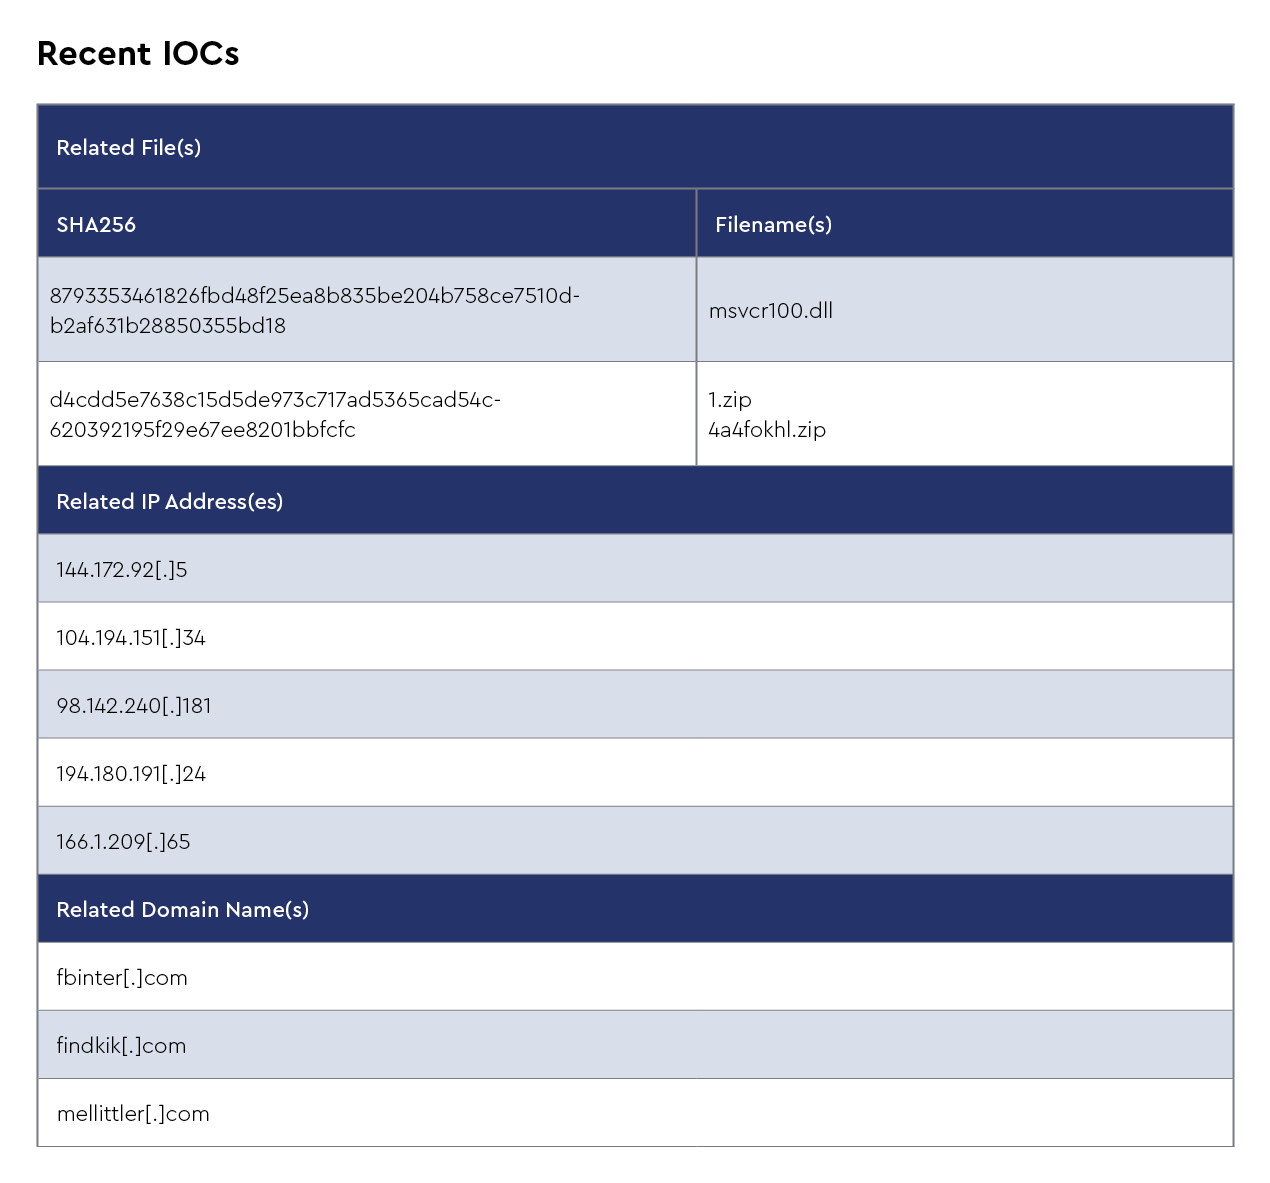Viewport: 1270px width, 1183px height.
Task: Click the IP address 98.142.240[.]181
Action: pos(134,706)
